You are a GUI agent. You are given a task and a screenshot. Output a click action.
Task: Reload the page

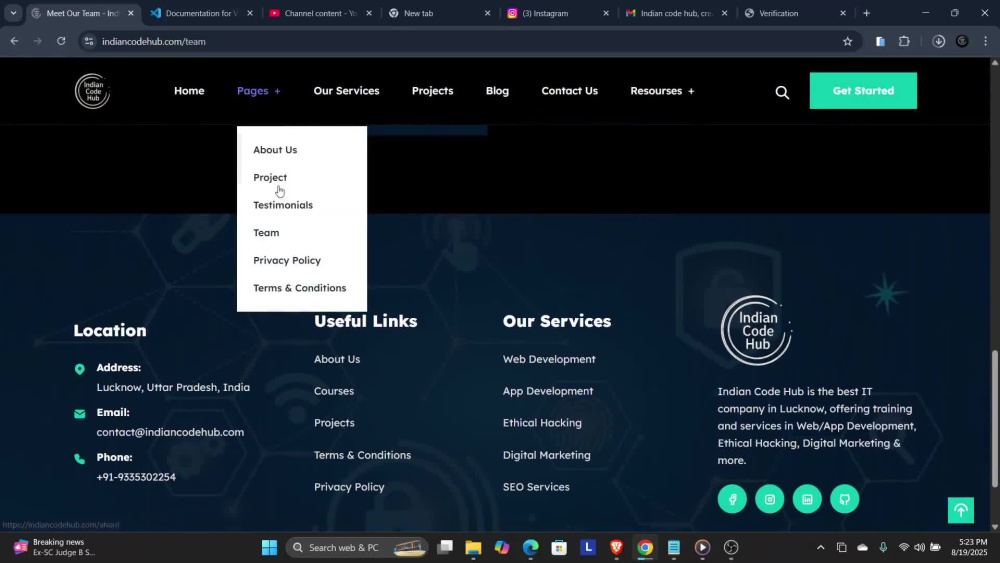tap(61, 41)
